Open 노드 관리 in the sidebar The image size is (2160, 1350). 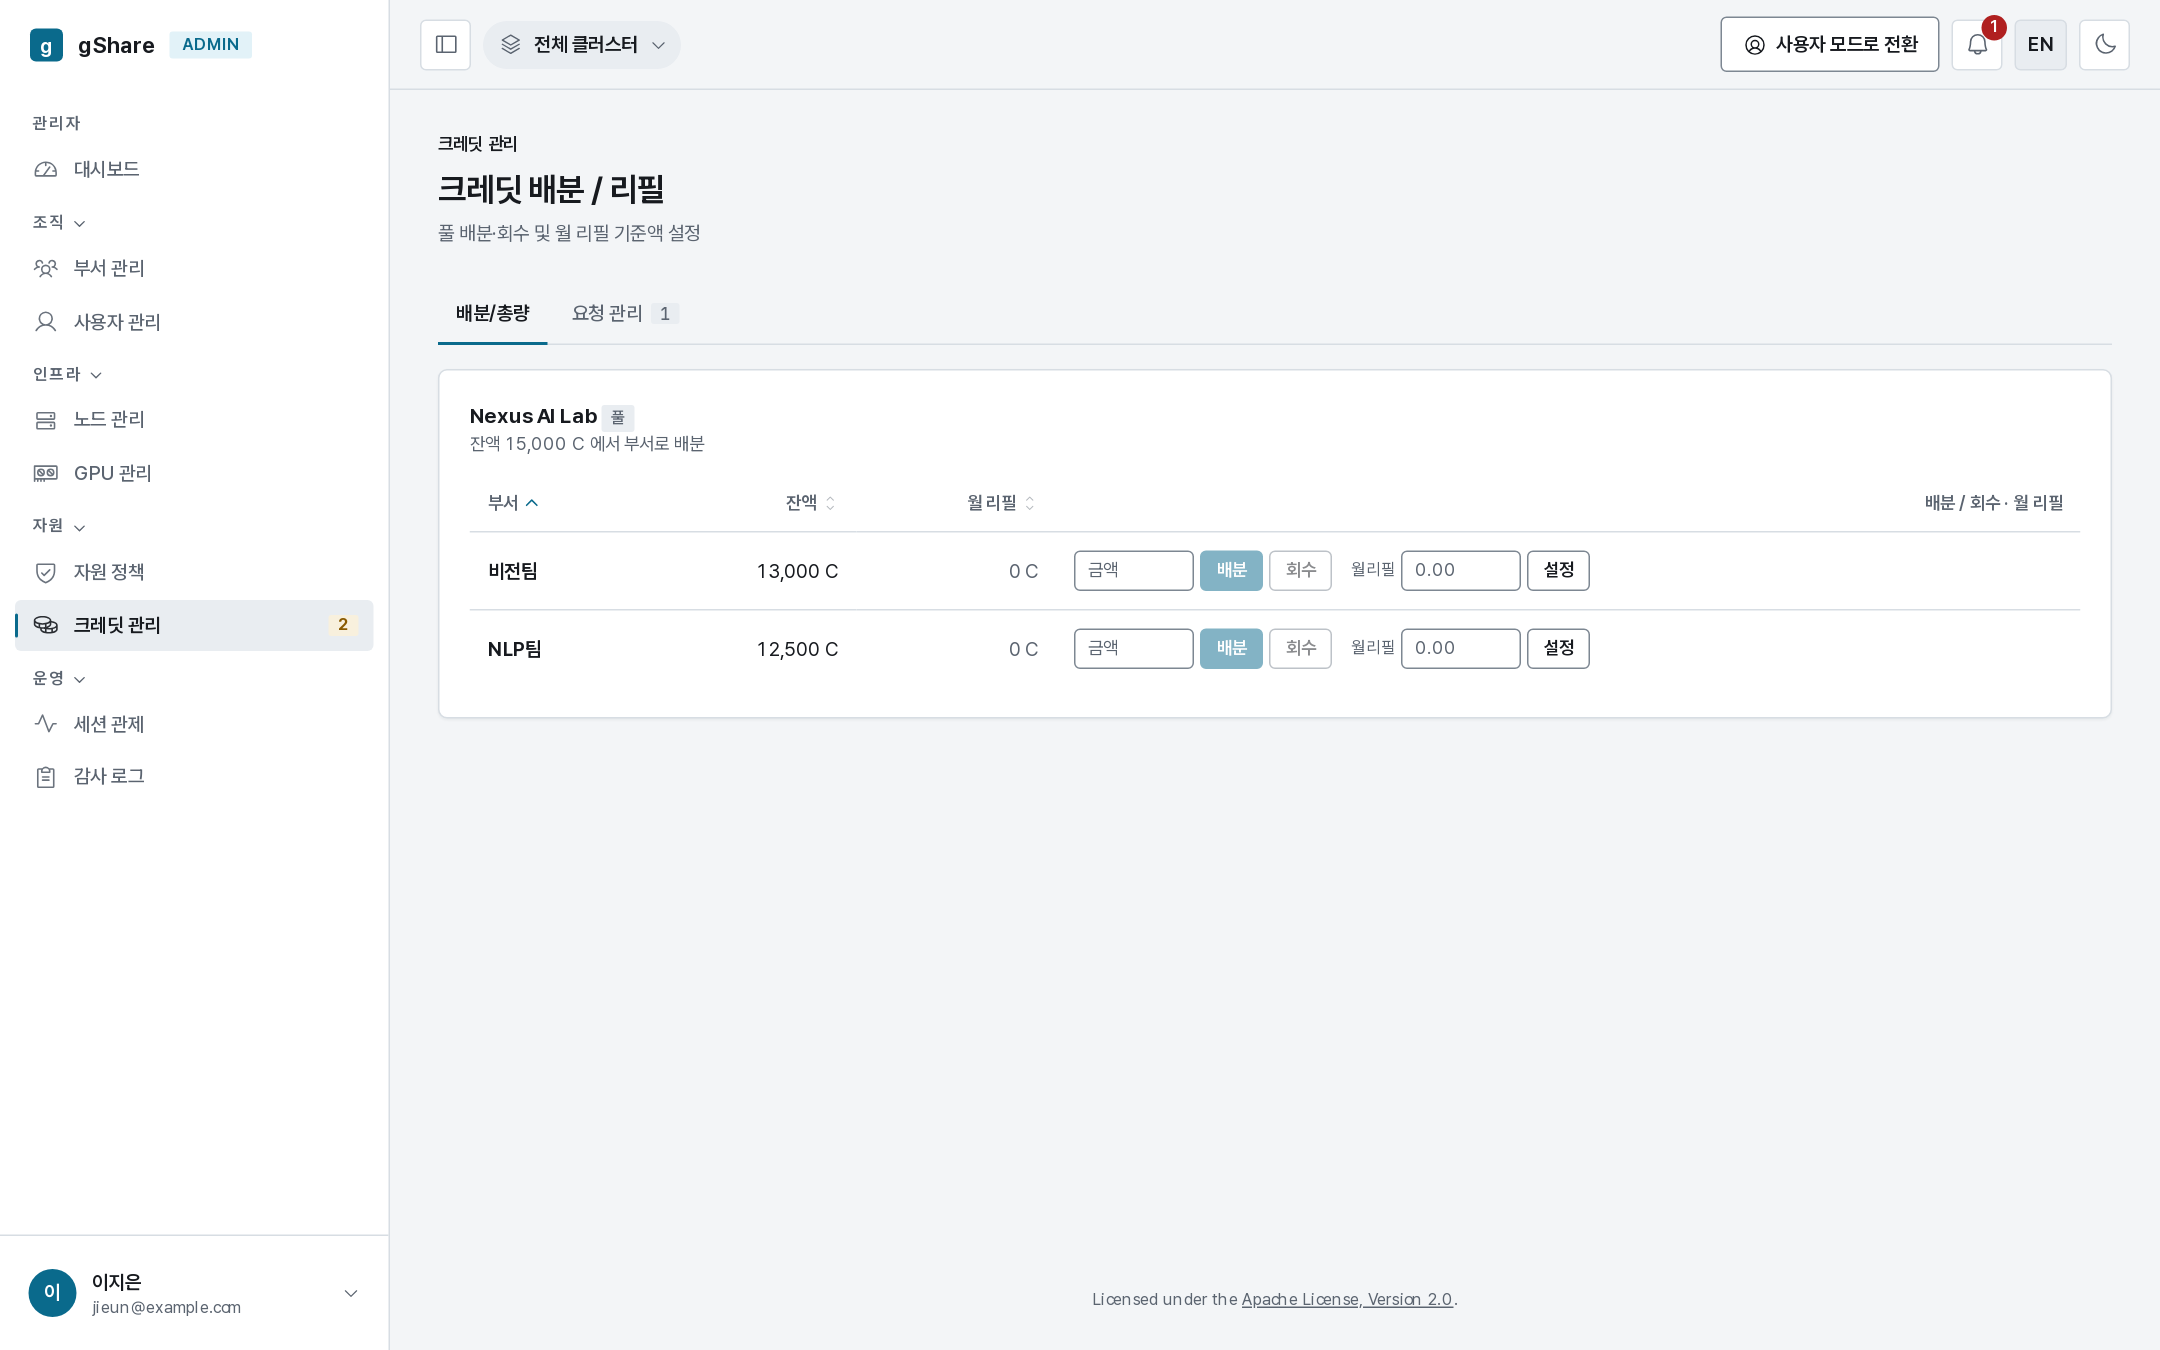pyautogui.click(x=194, y=420)
